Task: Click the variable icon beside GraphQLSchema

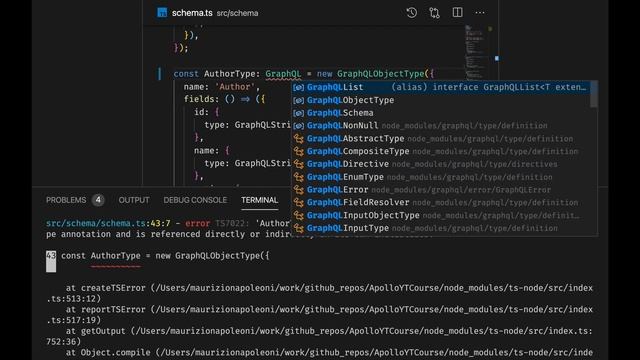Action: [299, 113]
